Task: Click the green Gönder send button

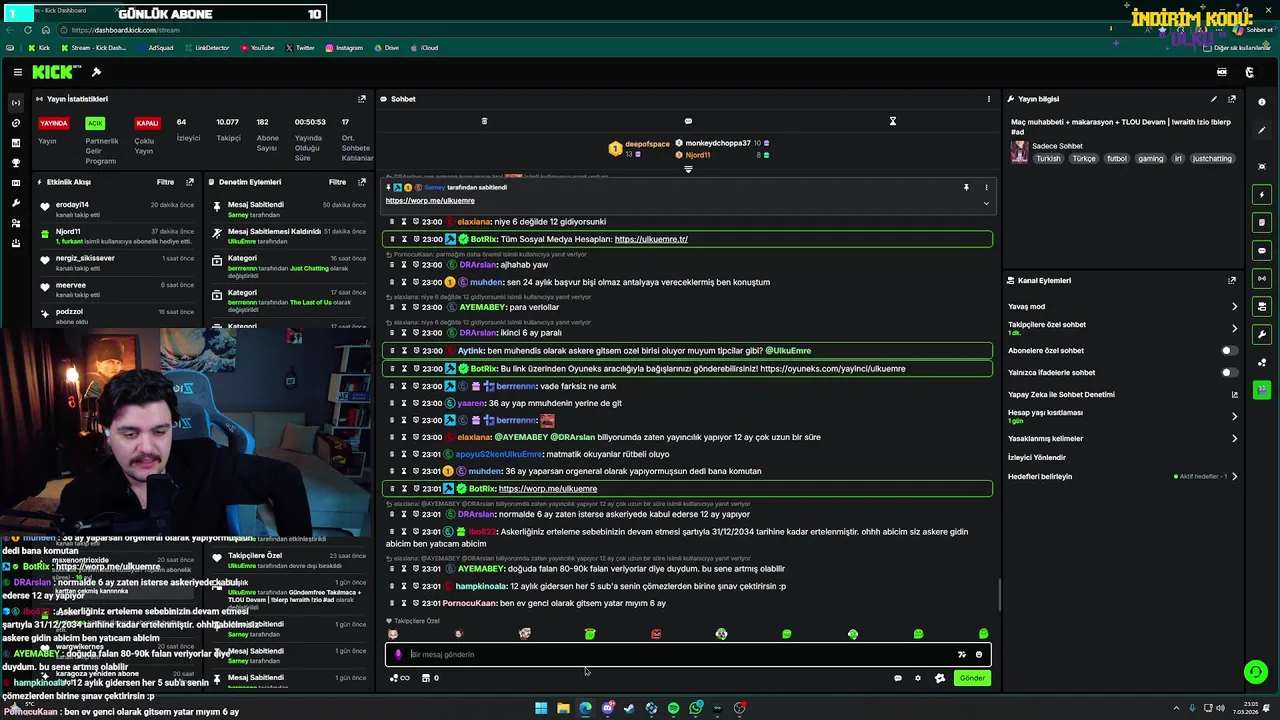Action: 972,678
